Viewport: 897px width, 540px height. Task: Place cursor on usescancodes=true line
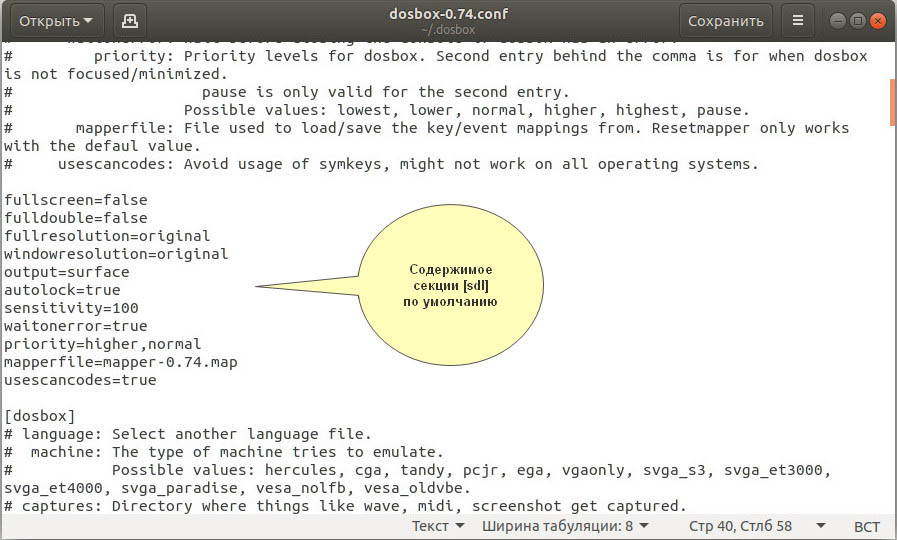click(x=80, y=380)
